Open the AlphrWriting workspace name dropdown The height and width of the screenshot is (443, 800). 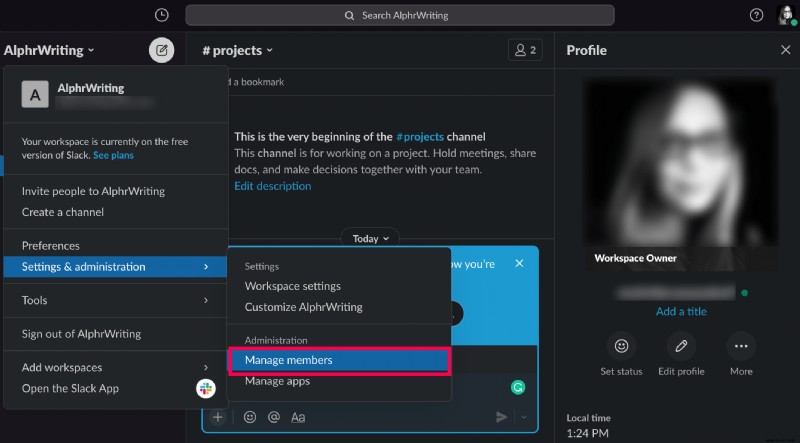pyautogui.click(x=48, y=50)
